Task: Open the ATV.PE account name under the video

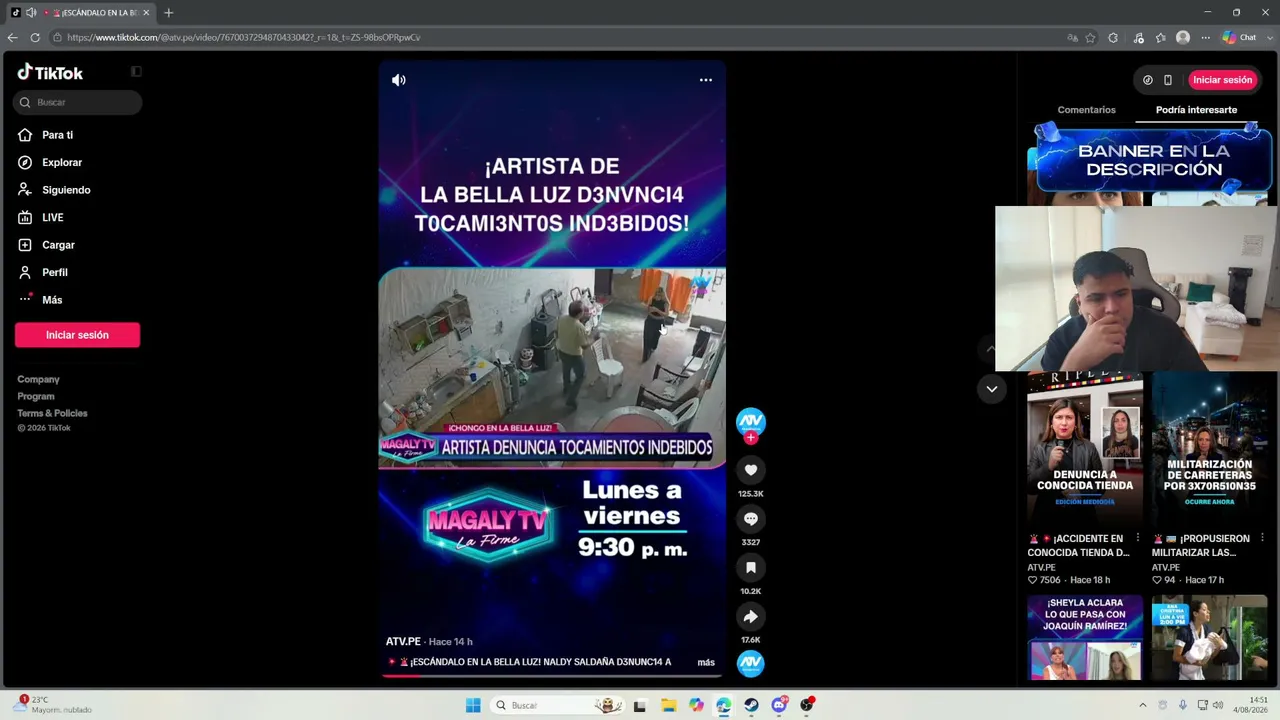Action: [403, 641]
